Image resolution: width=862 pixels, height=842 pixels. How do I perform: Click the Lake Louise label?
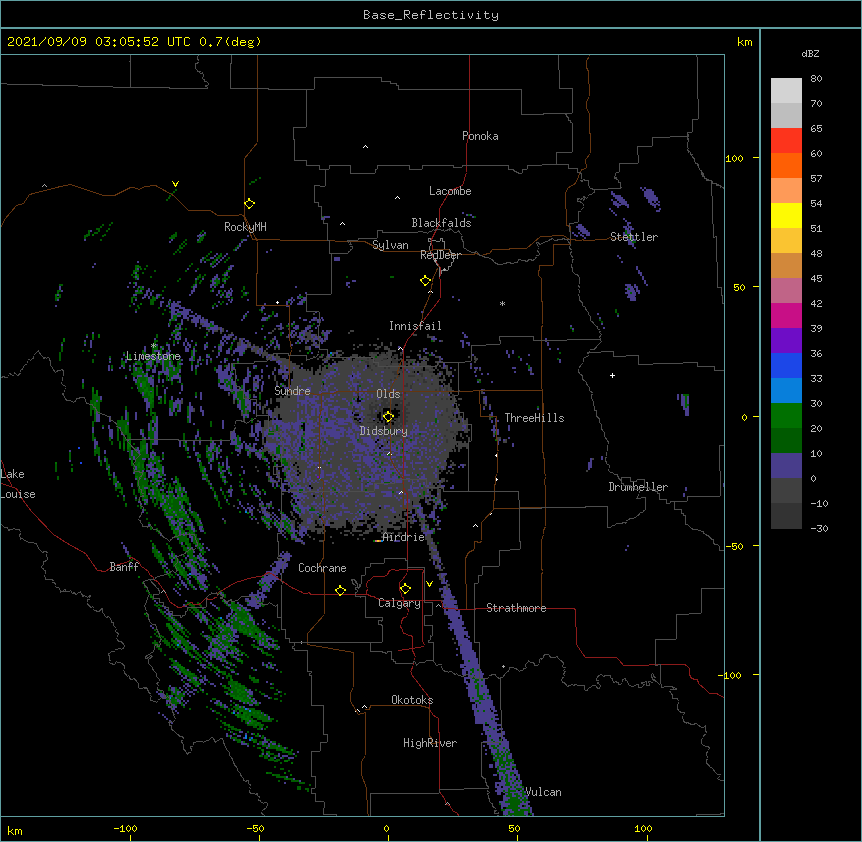point(18,484)
